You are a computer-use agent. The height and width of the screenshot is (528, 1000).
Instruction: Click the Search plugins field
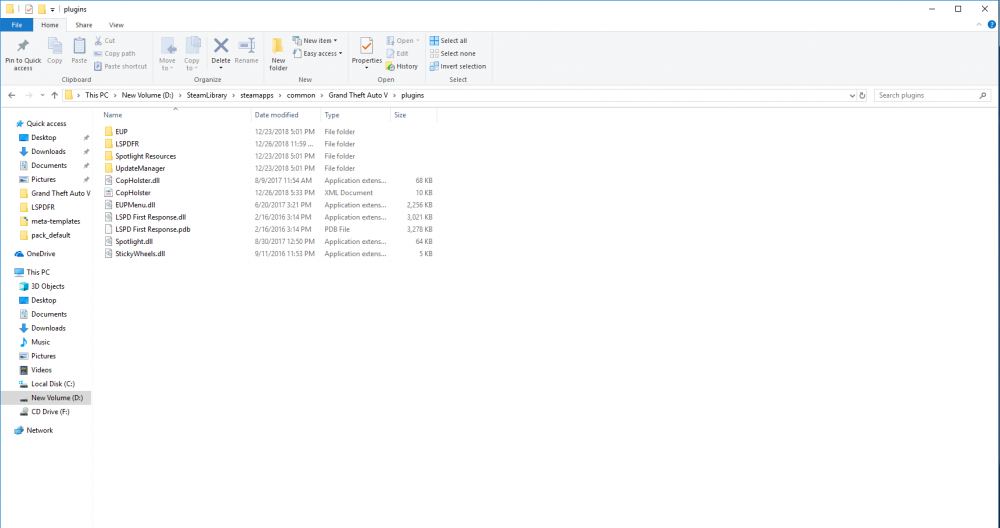pos(932,95)
